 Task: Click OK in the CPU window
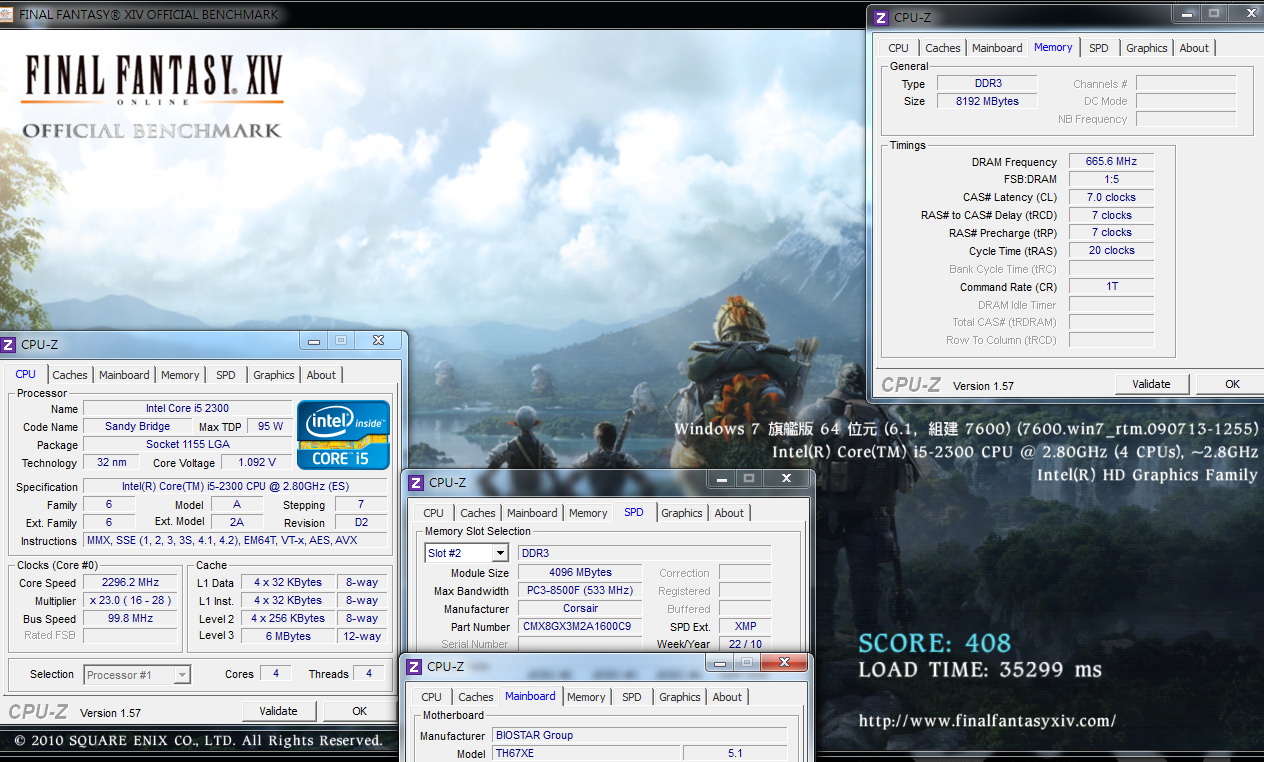pos(360,711)
